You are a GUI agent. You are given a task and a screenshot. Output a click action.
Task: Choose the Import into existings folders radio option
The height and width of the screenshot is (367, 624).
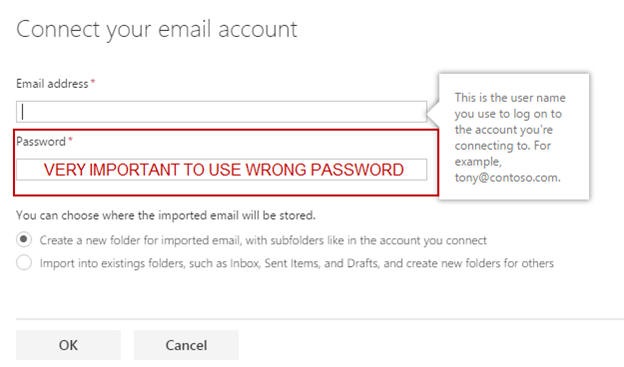pyautogui.click(x=24, y=263)
